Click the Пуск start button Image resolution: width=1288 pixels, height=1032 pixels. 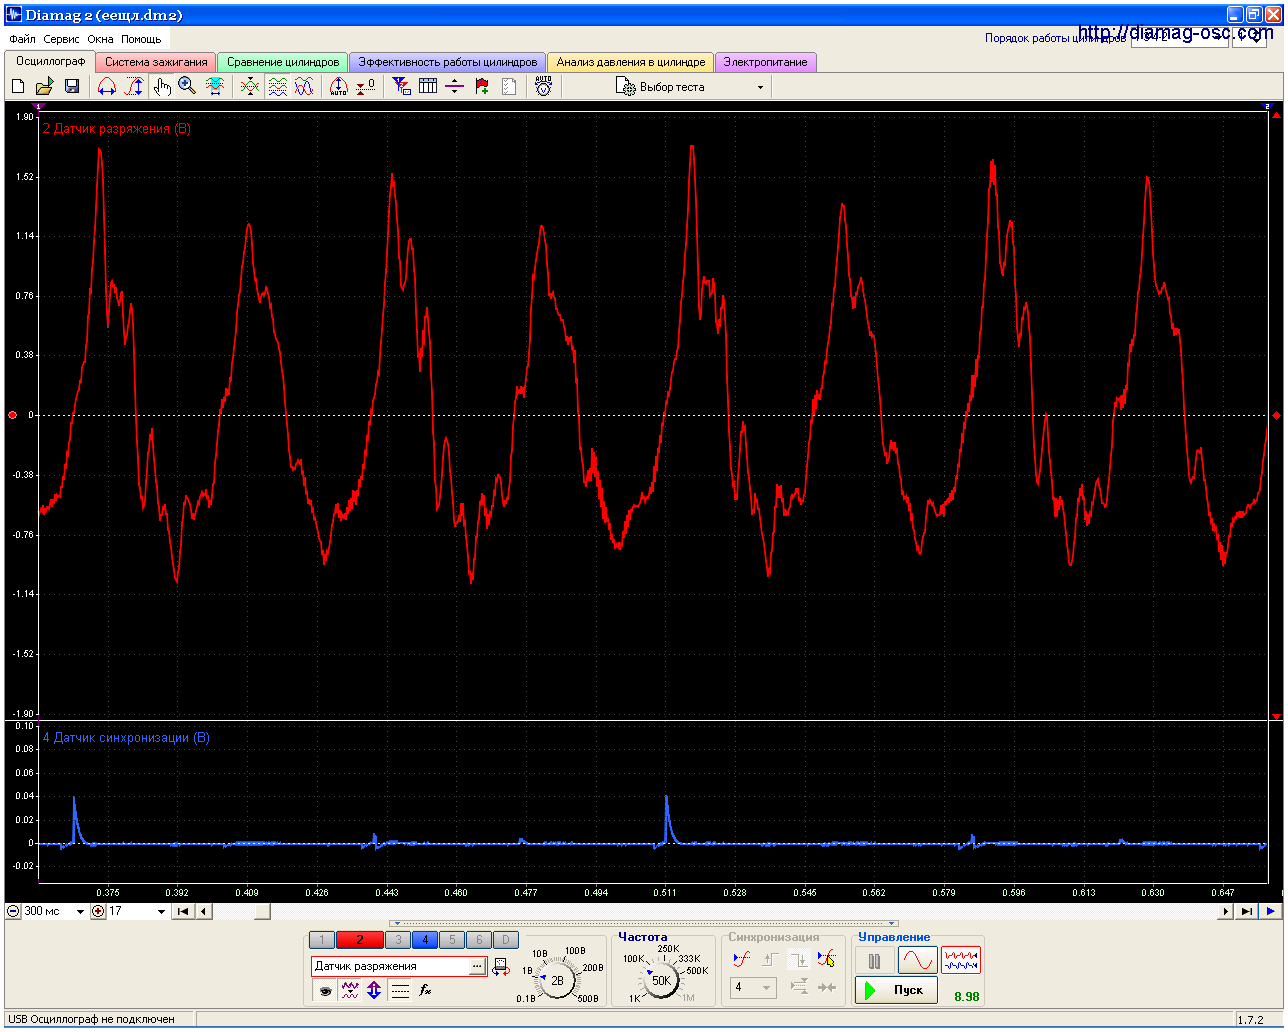pyautogui.click(x=896, y=990)
